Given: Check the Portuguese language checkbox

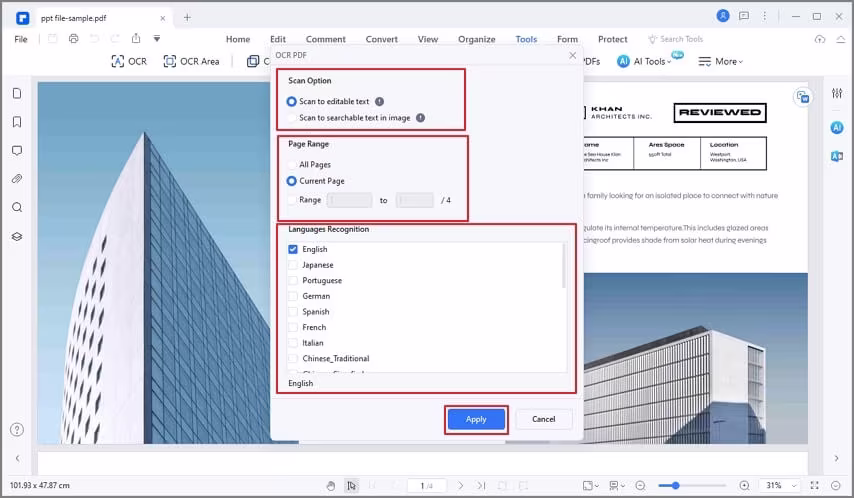Looking at the screenshot, I should 293,281.
